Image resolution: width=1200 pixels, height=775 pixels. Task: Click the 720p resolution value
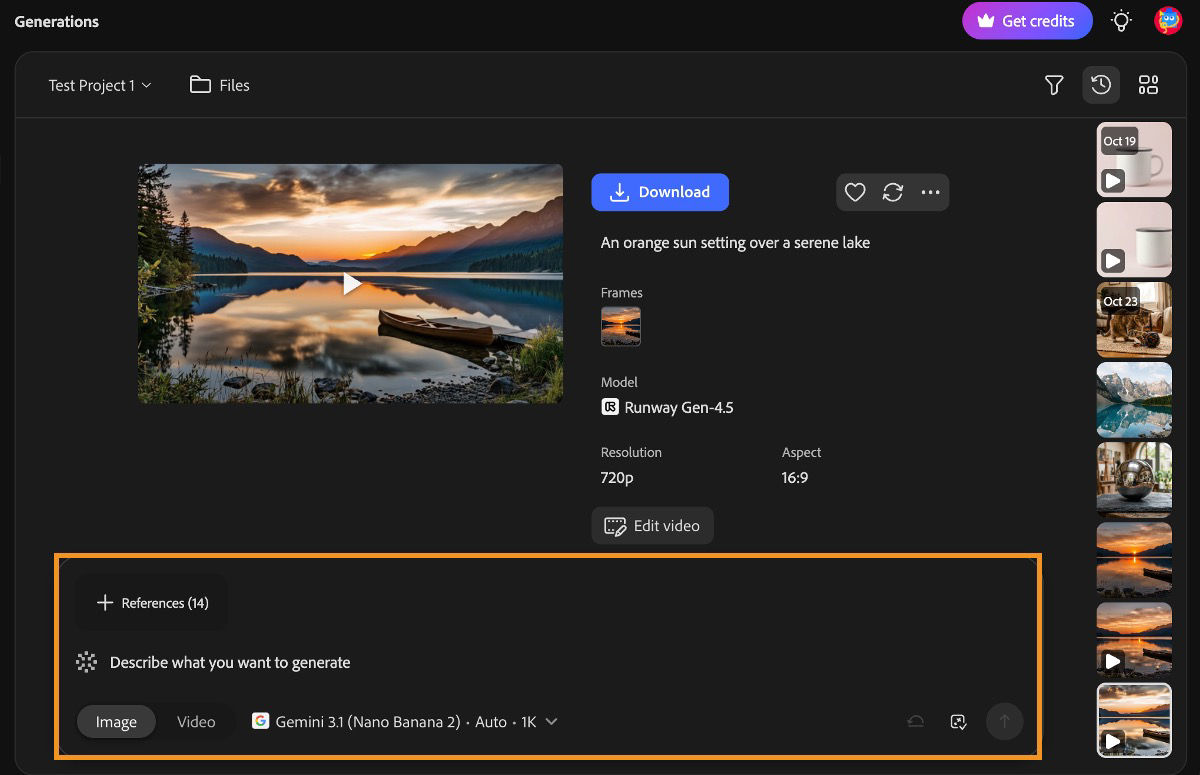point(617,478)
